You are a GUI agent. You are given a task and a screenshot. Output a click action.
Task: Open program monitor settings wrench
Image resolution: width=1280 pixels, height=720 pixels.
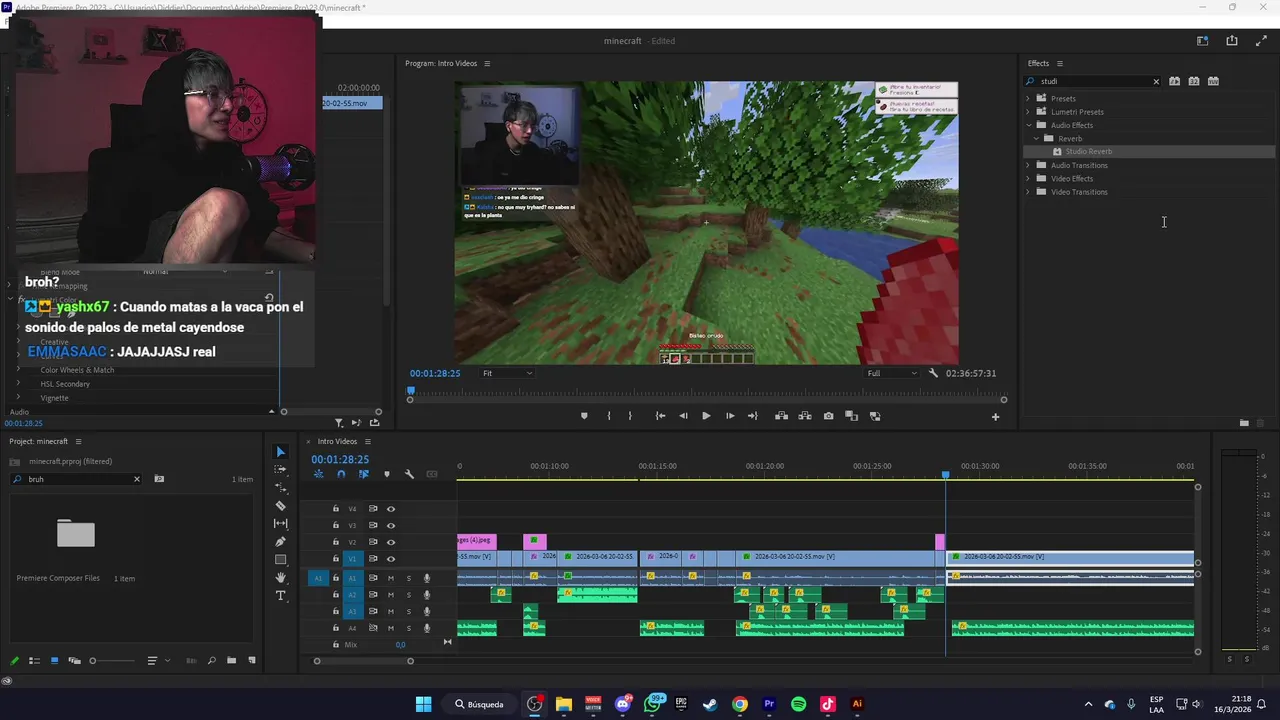tap(933, 373)
